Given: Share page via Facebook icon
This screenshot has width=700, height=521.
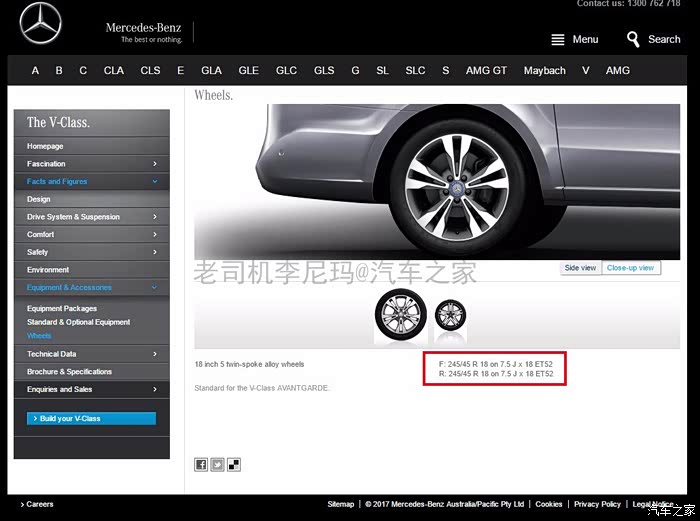Looking at the screenshot, I should click(201, 464).
